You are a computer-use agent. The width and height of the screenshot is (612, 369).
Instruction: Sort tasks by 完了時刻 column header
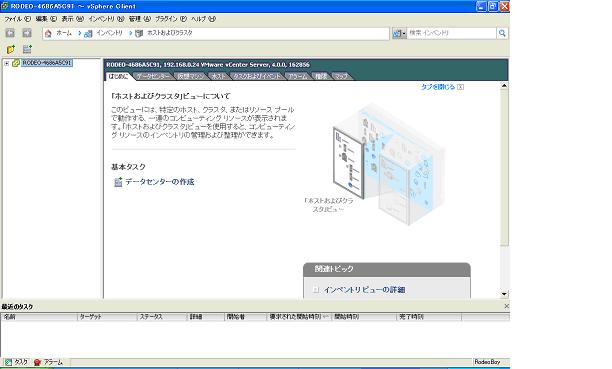[429, 317]
